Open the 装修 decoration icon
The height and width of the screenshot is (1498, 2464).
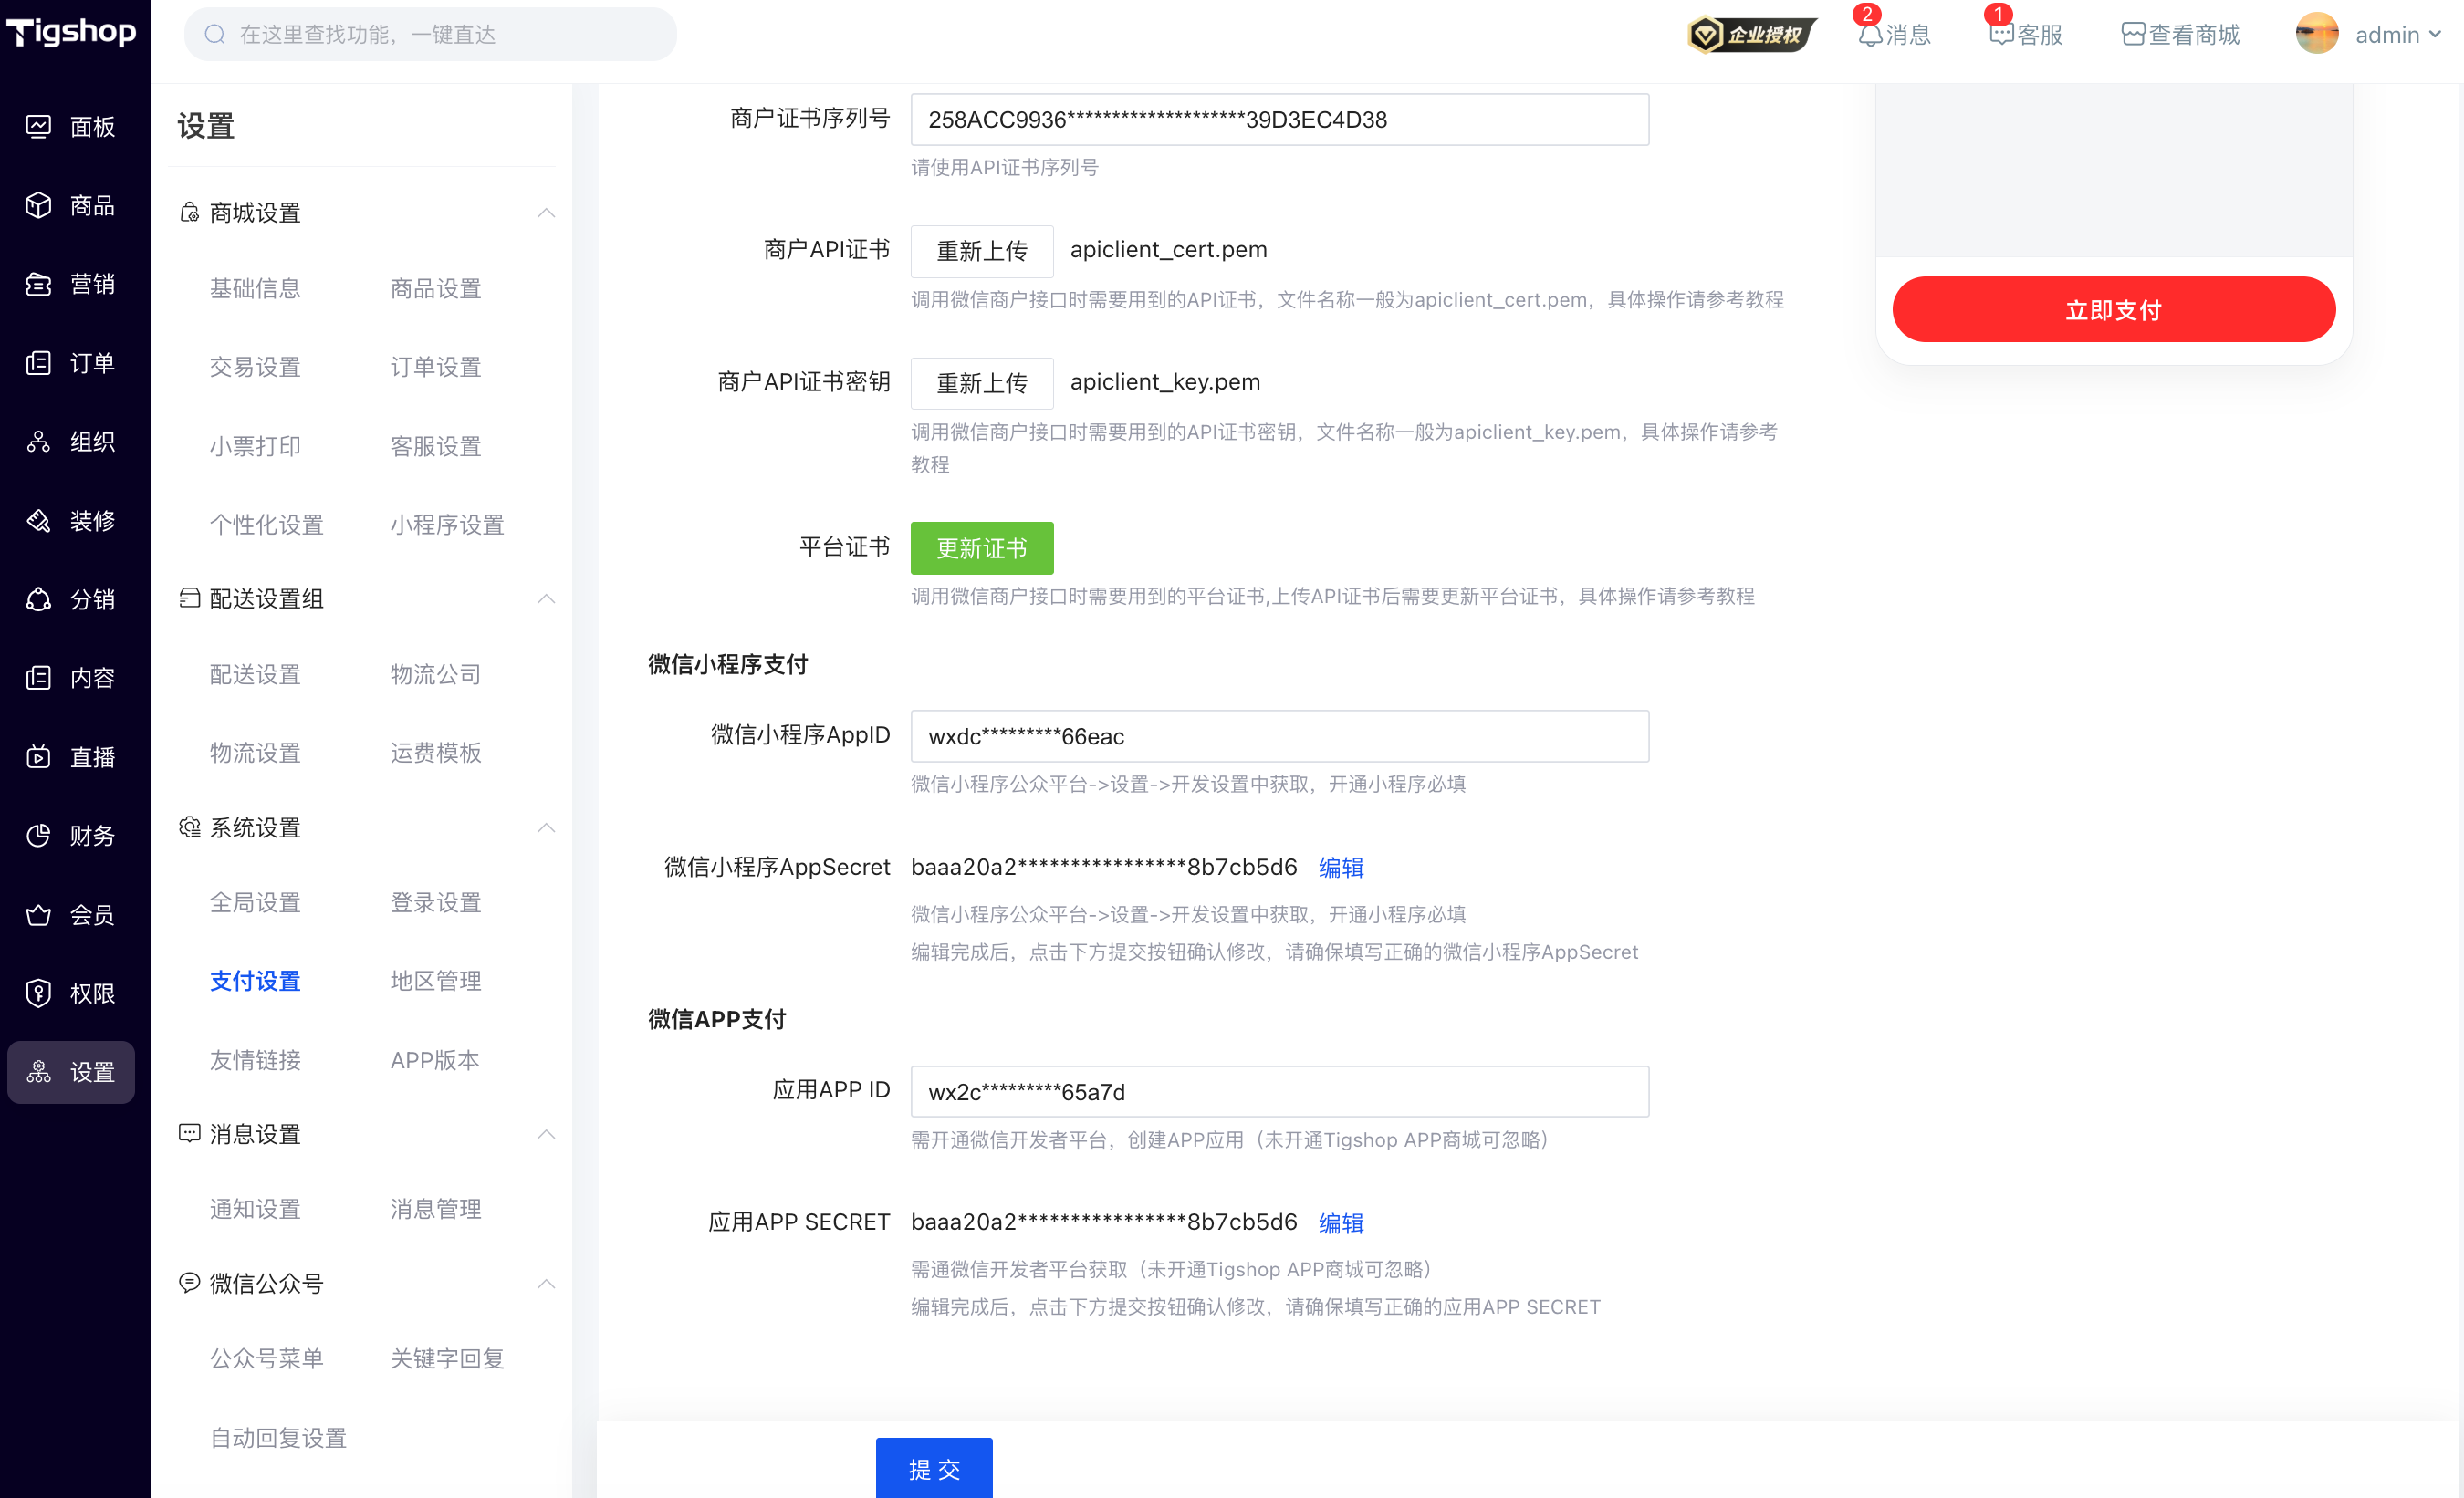point(38,521)
